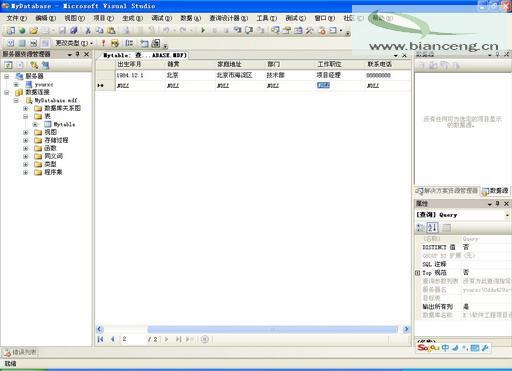The height and width of the screenshot is (371, 512).
Task: Click the Connect to Database icon in Server Explorer
Action: pyautogui.click(x=34, y=65)
